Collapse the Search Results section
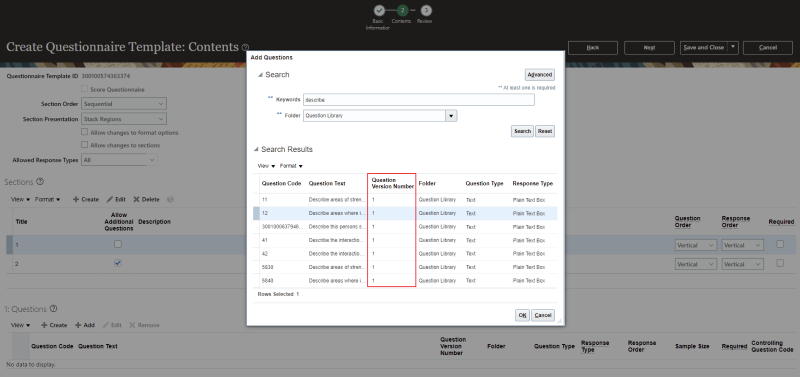This screenshot has height=377, width=800. (256, 150)
